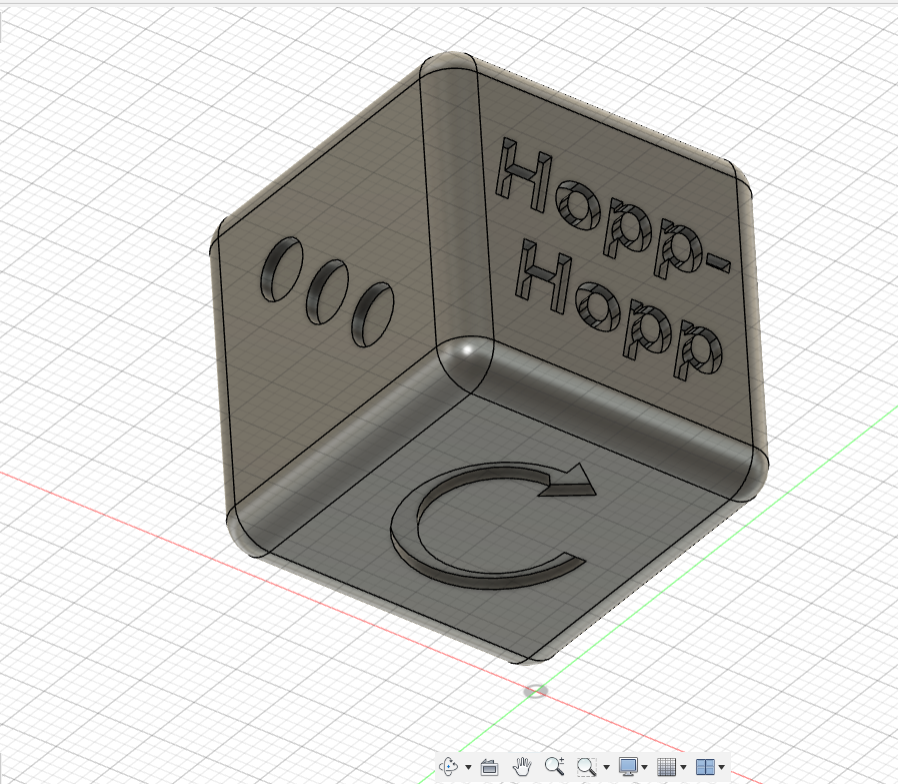Viewport: 898px width, 784px height.
Task: Click the Viewports layout icon
Action: click(x=705, y=766)
